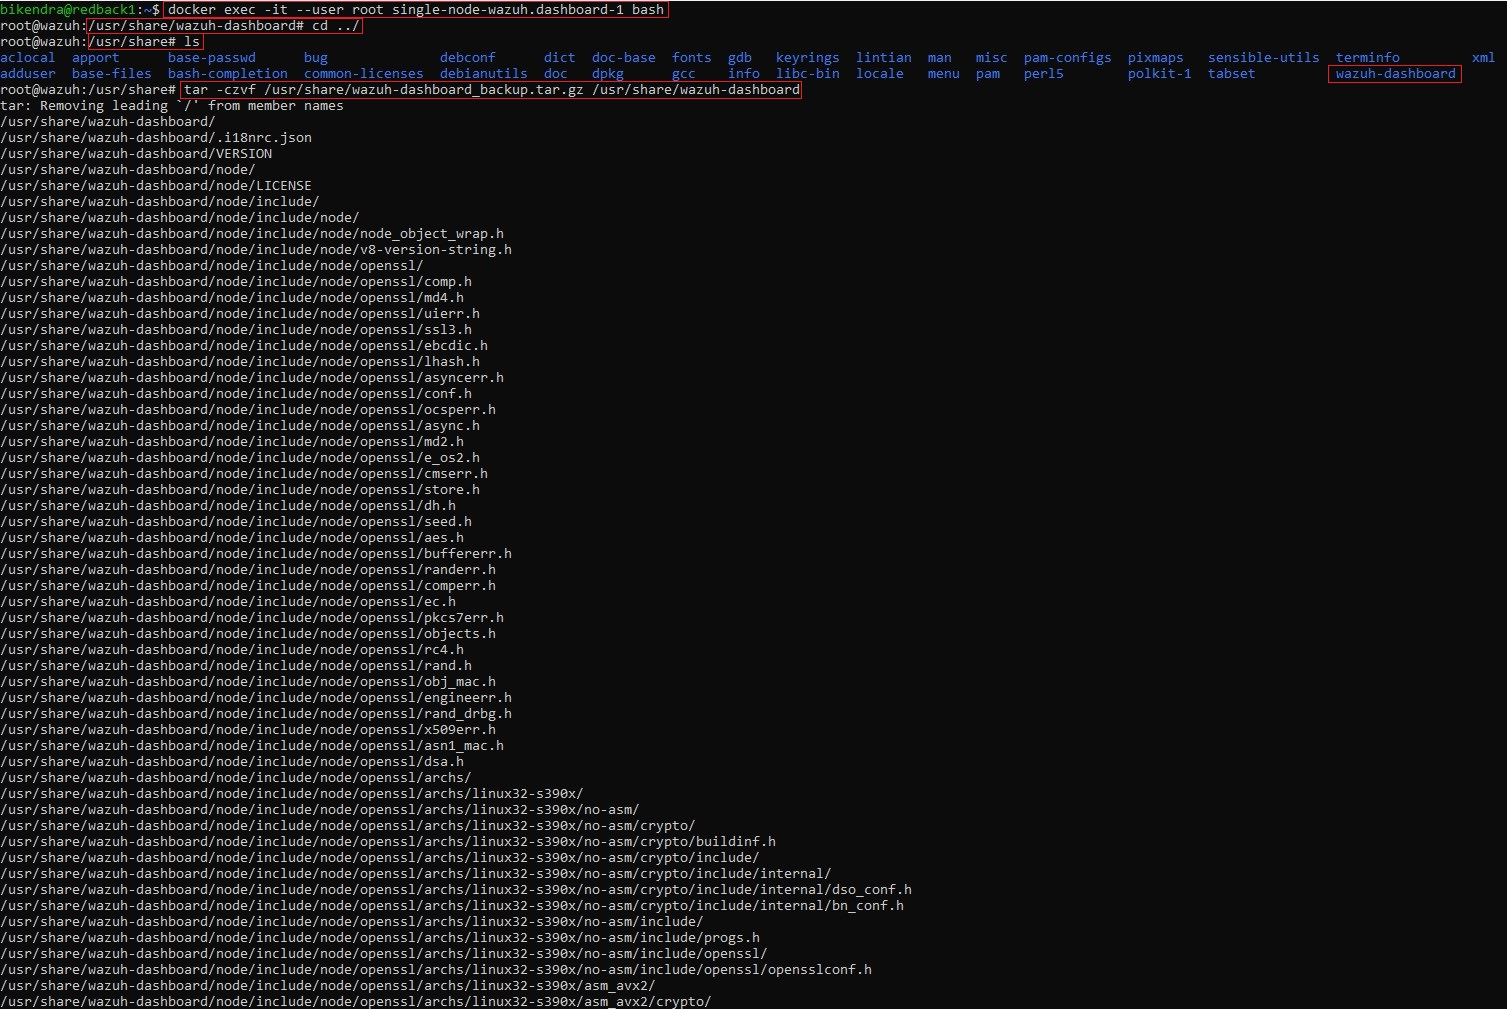Click the no-asm/include/progs.h path line
Screen dimensions: 1507x1009
[380, 937]
